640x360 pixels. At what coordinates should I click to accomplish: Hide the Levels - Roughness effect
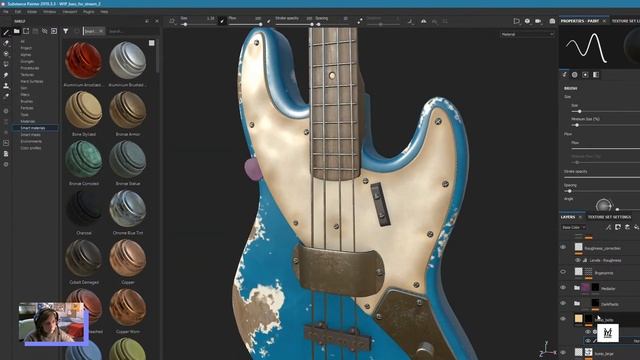pos(578,260)
